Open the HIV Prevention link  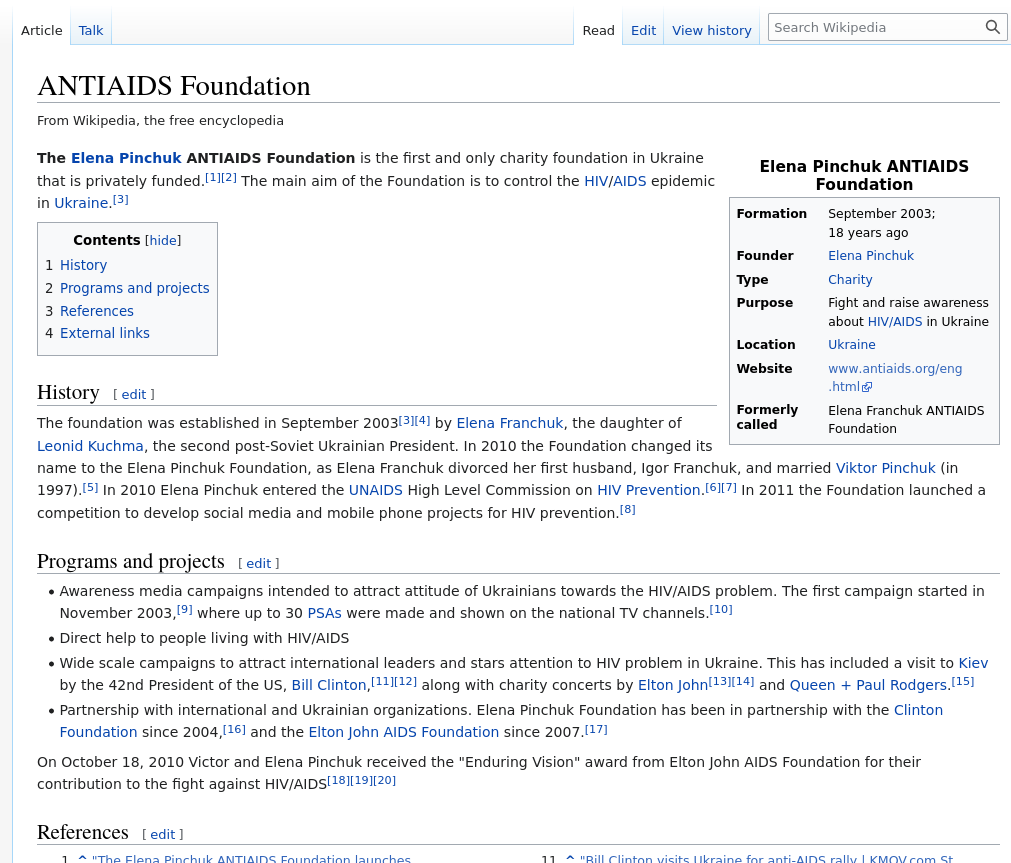(x=649, y=490)
